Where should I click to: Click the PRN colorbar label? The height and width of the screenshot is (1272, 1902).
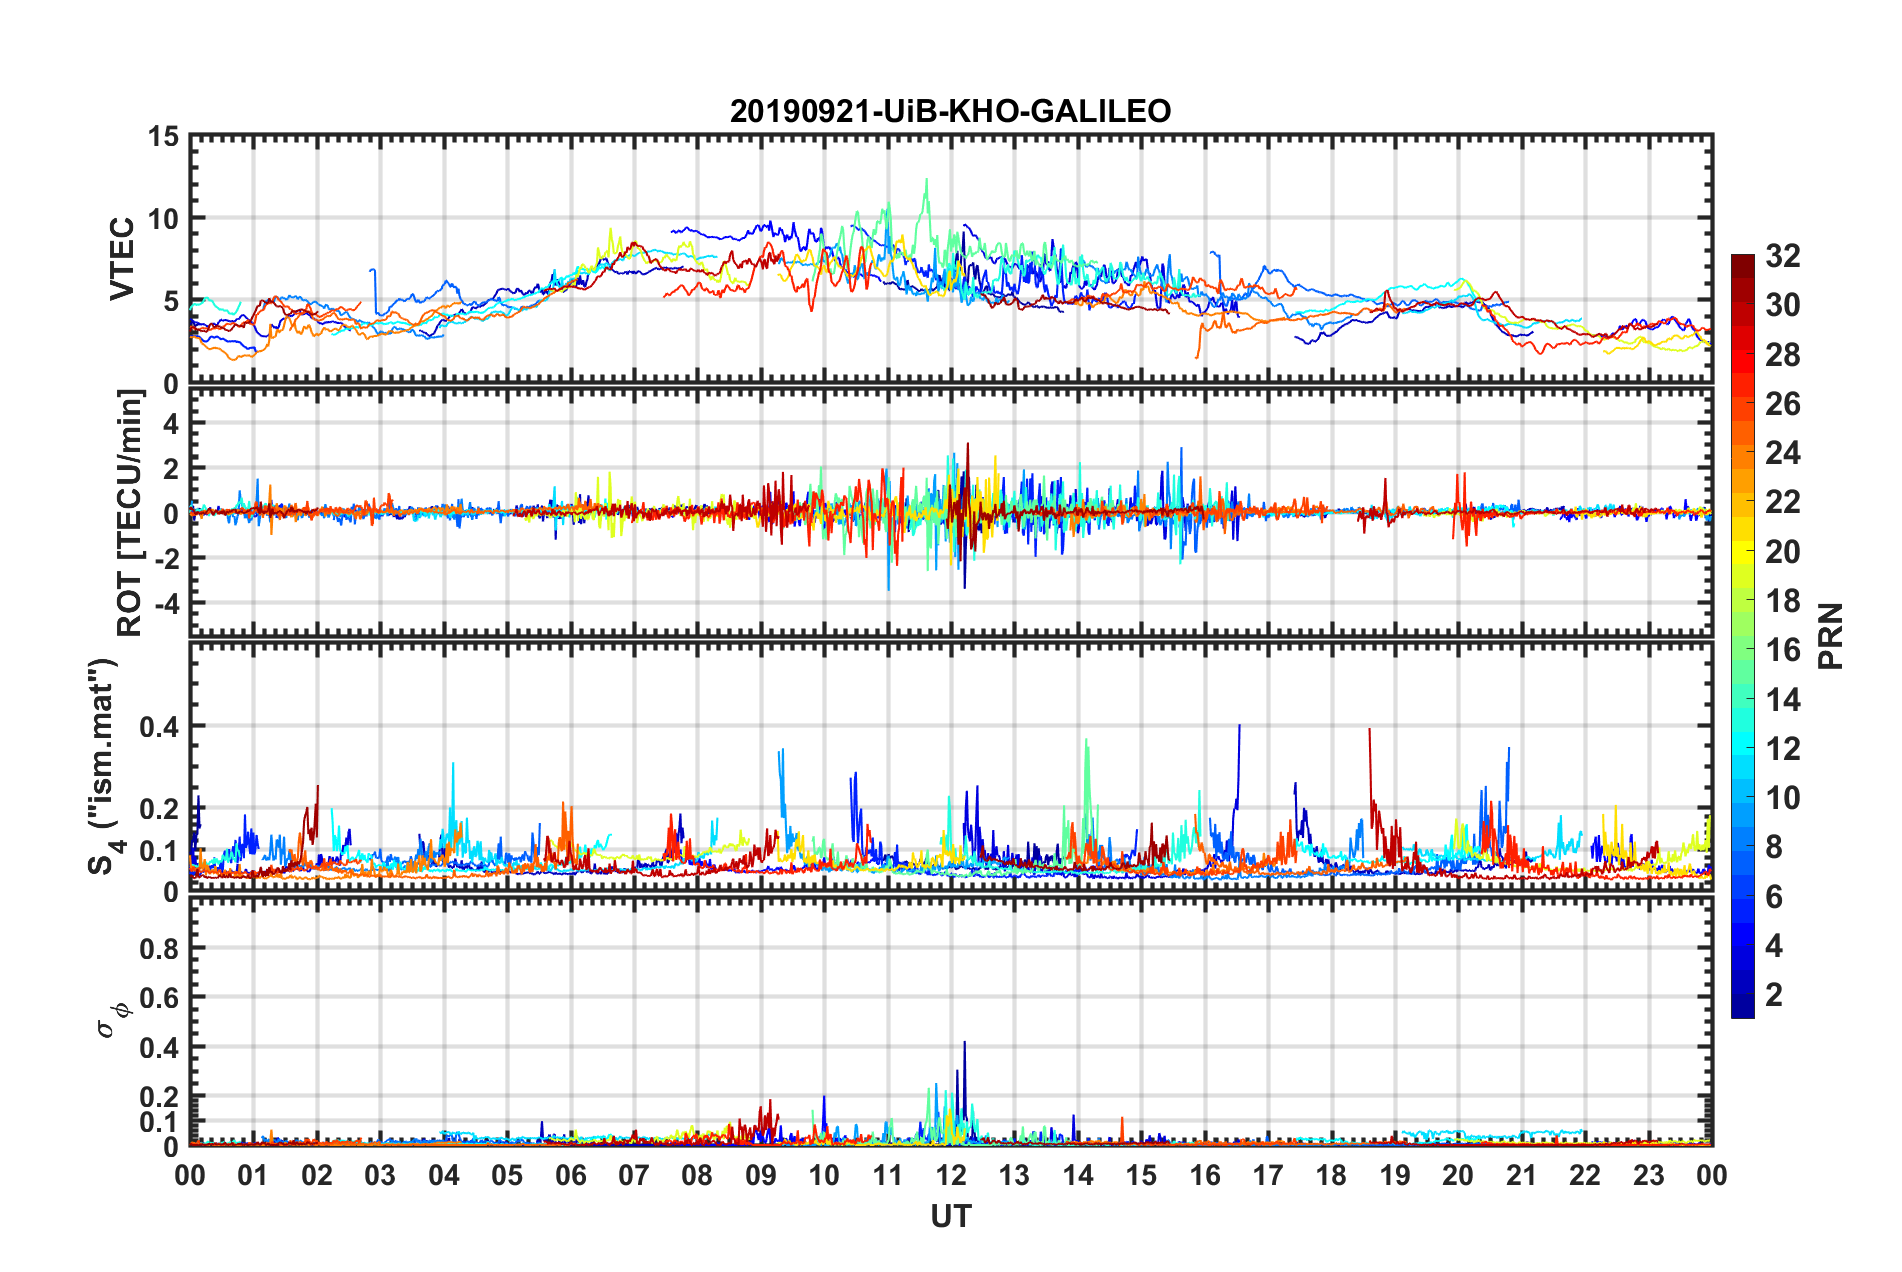pos(1831,636)
